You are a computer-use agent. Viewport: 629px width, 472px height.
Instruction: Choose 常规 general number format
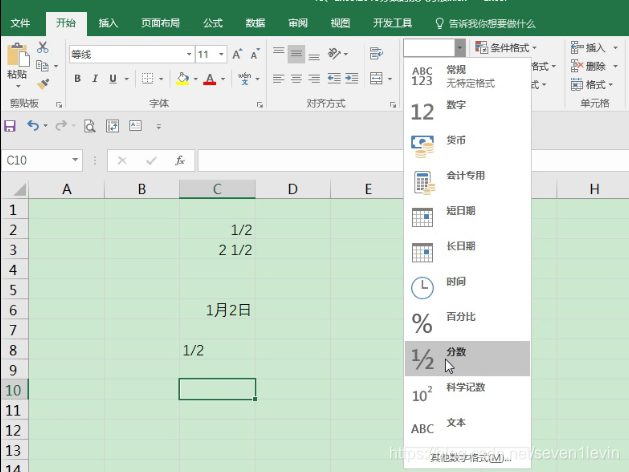467,76
